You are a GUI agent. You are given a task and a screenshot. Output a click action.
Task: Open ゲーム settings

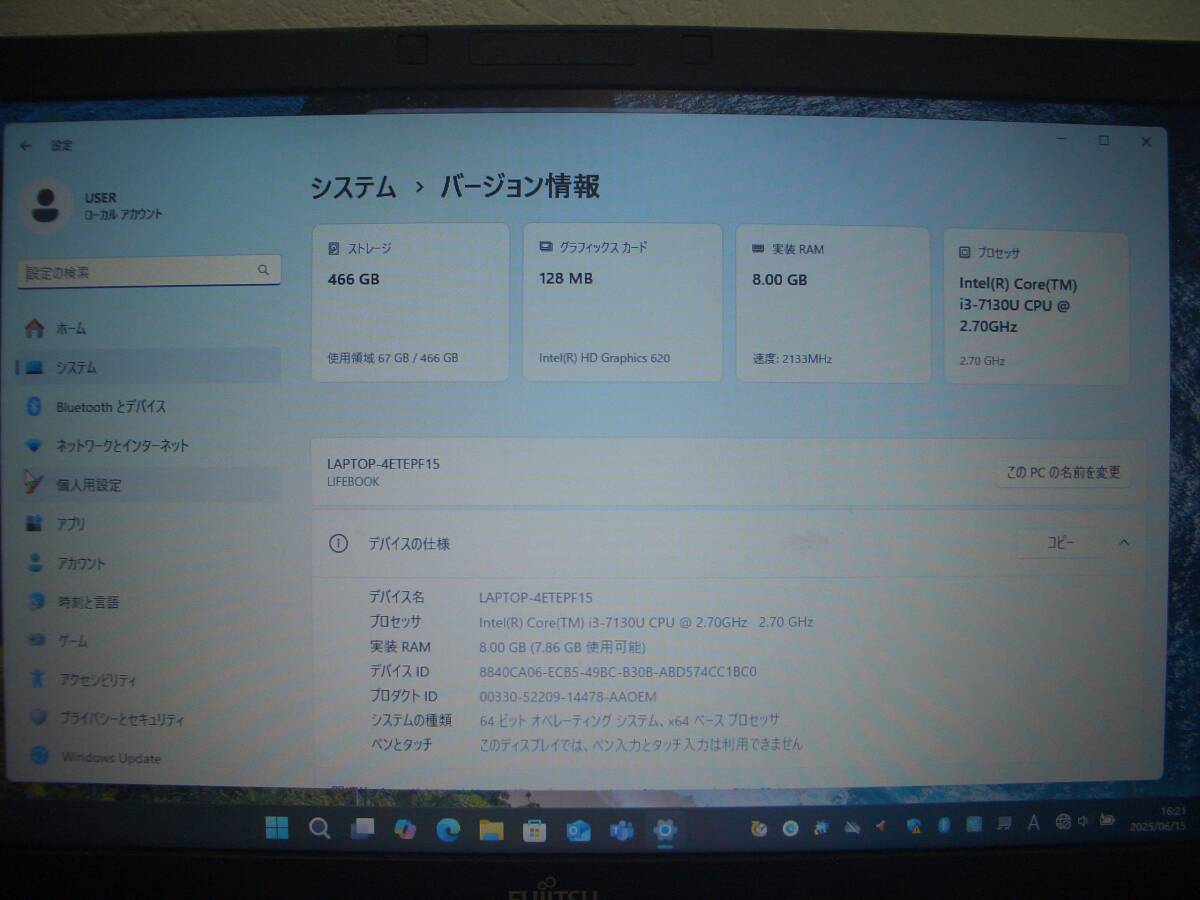tap(148, 641)
